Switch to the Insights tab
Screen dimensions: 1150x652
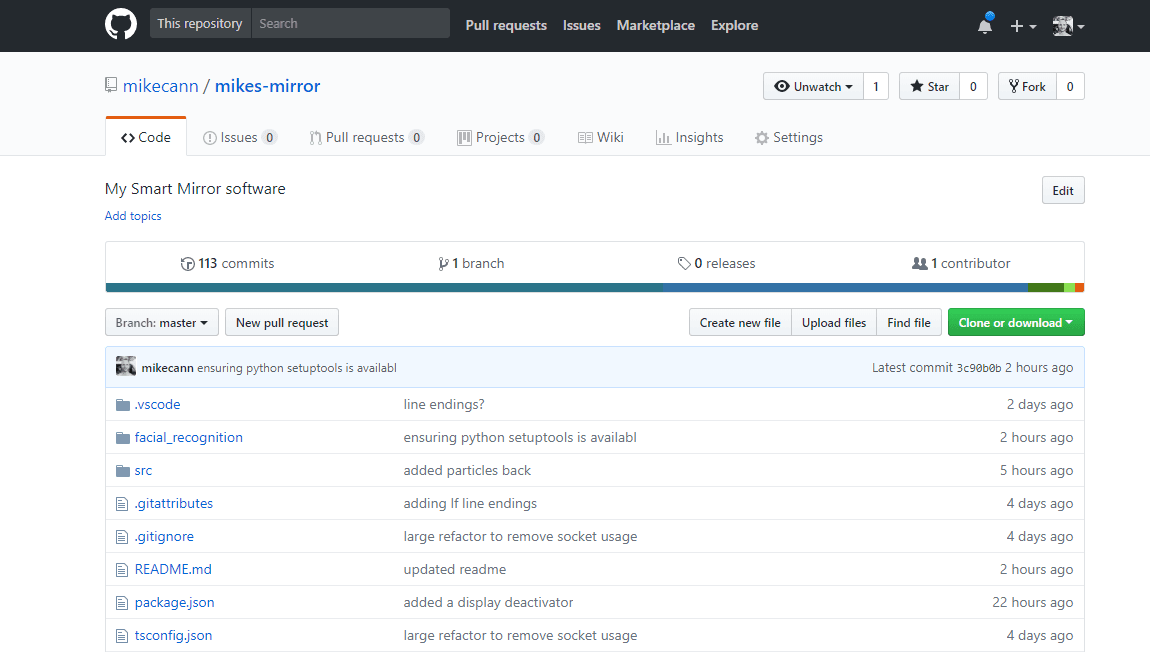[x=689, y=138]
